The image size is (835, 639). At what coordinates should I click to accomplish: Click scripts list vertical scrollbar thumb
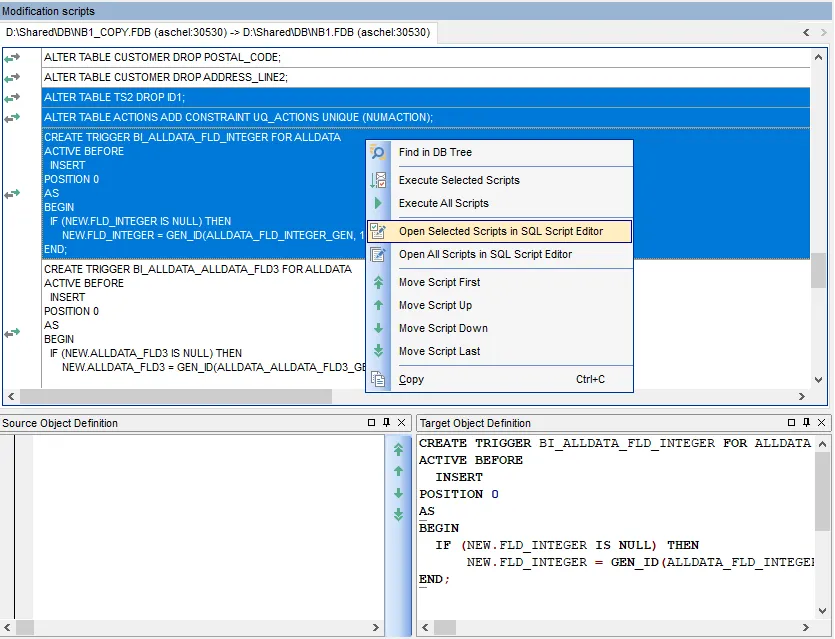[x=818, y=270]
